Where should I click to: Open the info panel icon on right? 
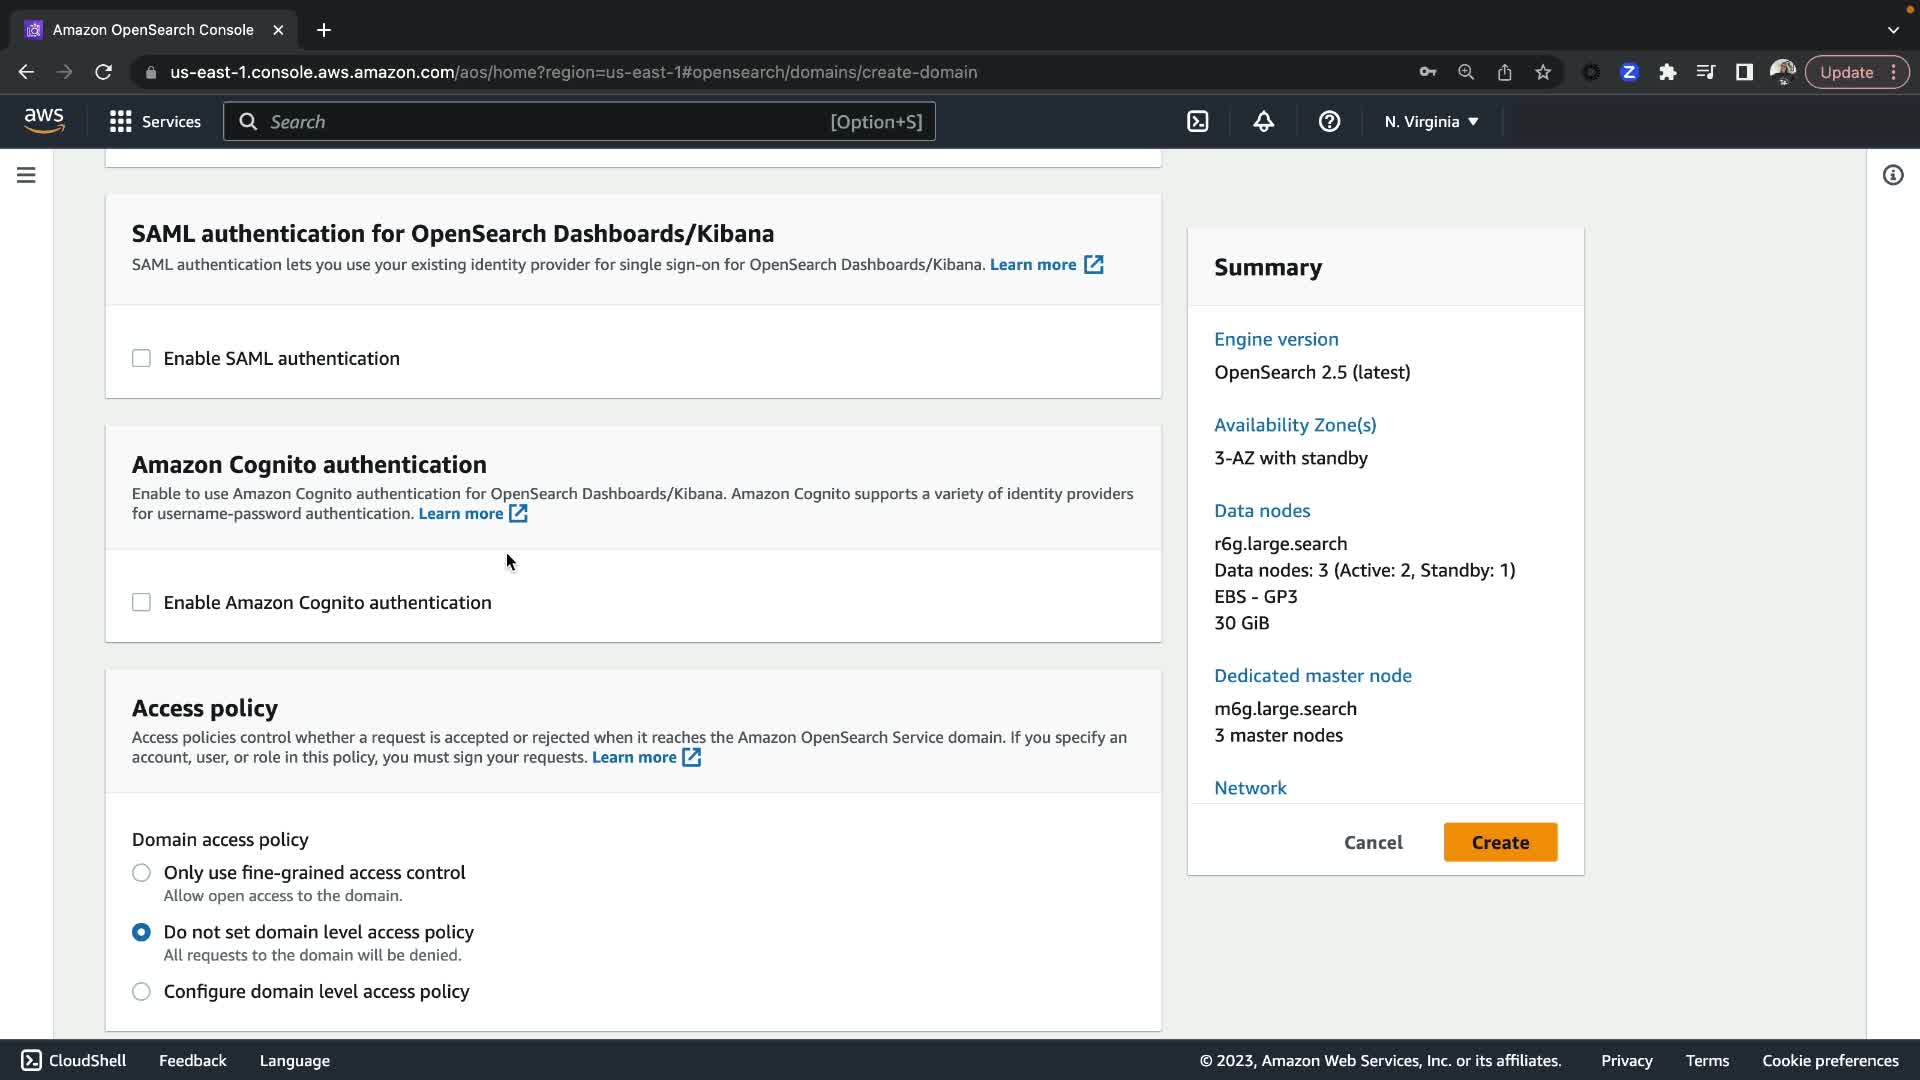1892,175
